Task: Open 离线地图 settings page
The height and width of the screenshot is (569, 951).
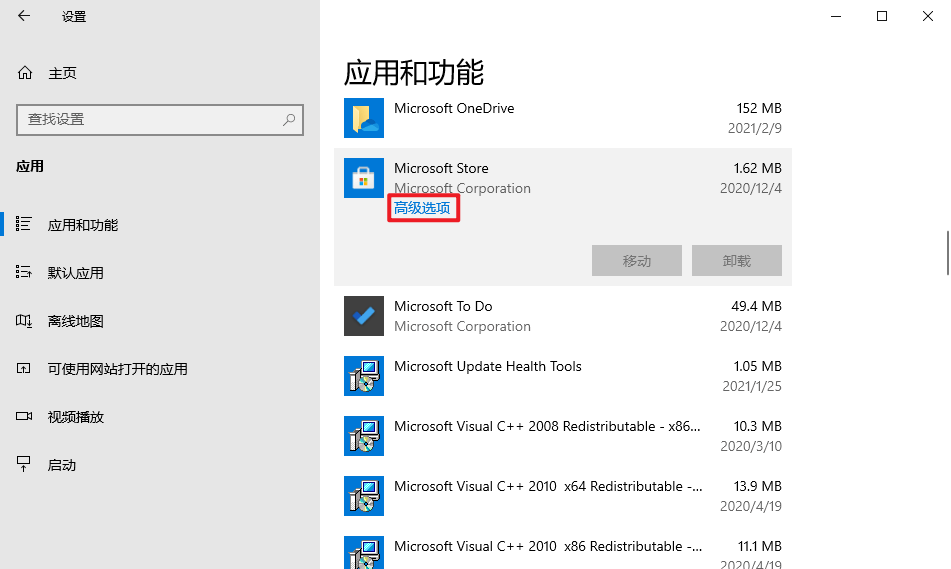Action: click(x=76, y=321)
